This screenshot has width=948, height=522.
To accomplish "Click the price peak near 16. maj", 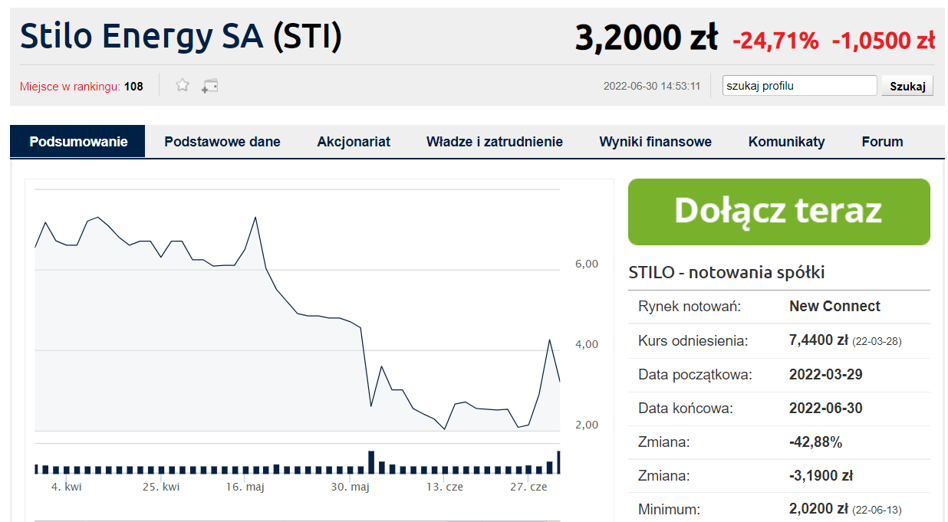I will (256, 218).
